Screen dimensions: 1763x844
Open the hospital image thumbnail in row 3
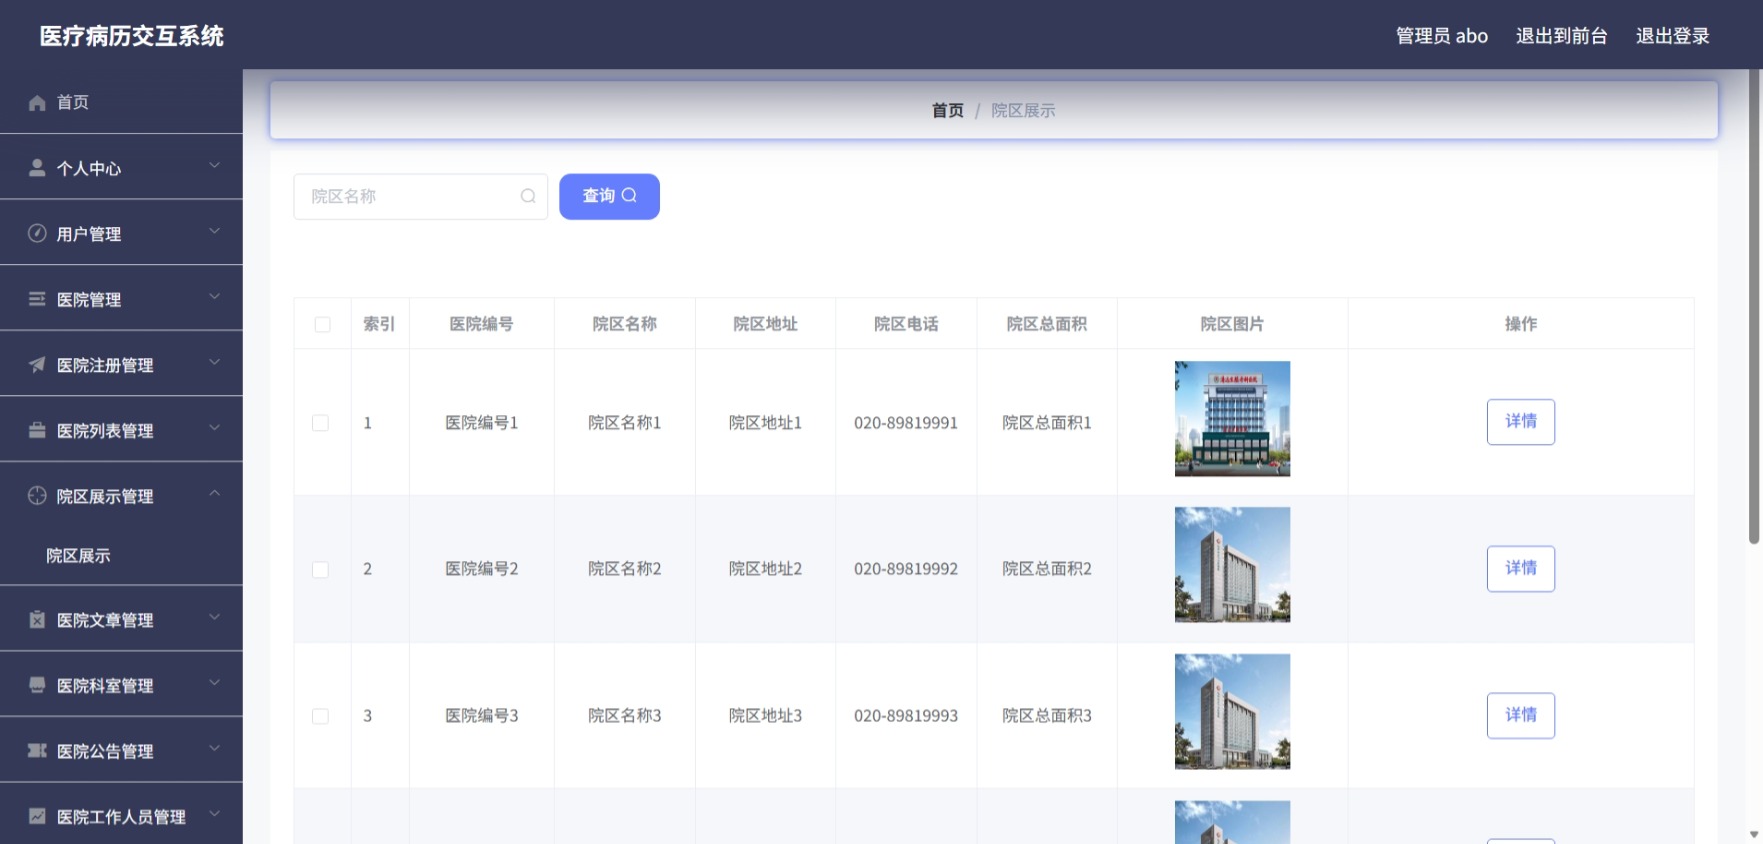click(x=1232, y=711)
